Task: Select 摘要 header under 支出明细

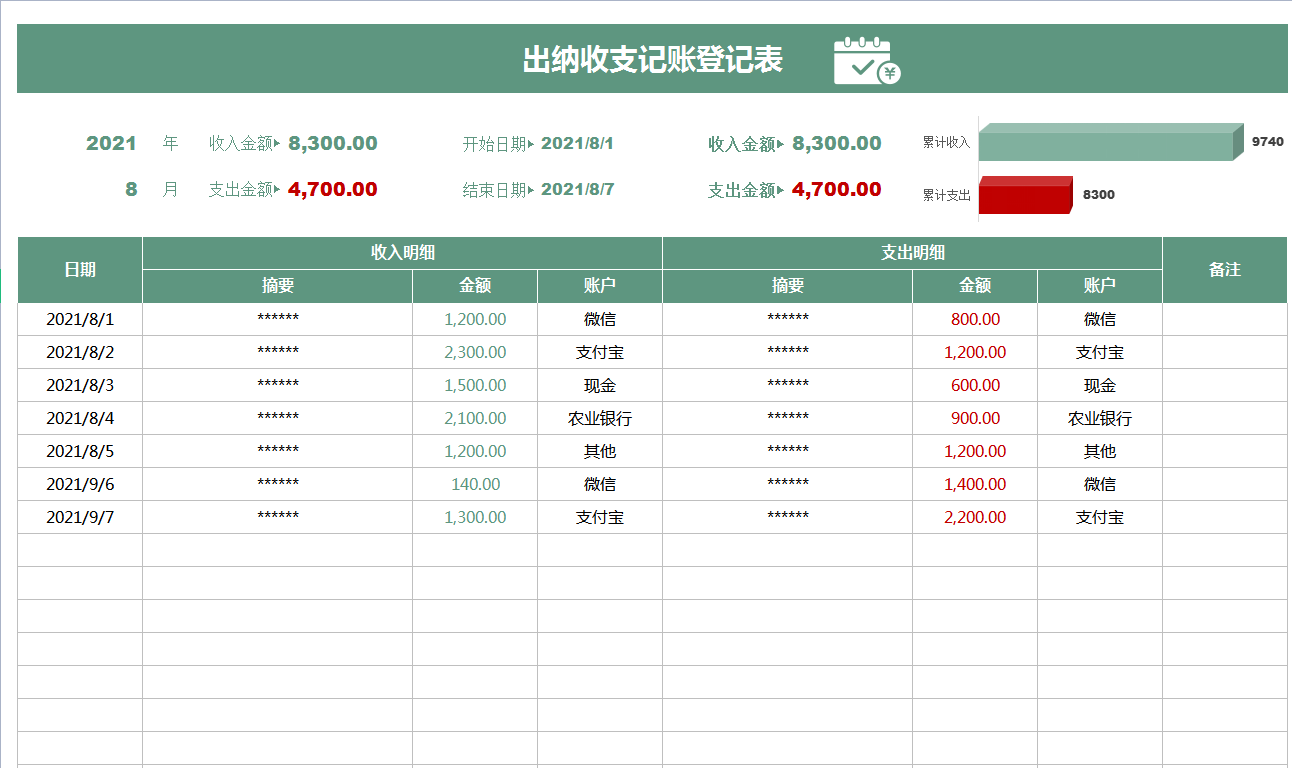Action: pos(788,286)
